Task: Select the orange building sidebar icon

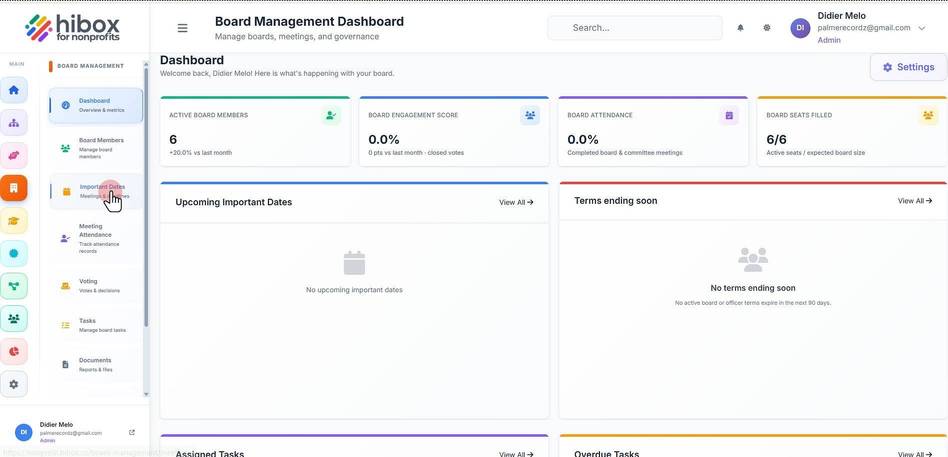Action: tap(14, 188)
